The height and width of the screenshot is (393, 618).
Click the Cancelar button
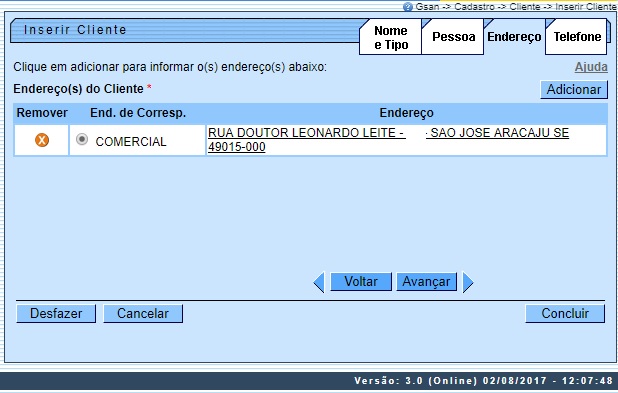point(143,313)
